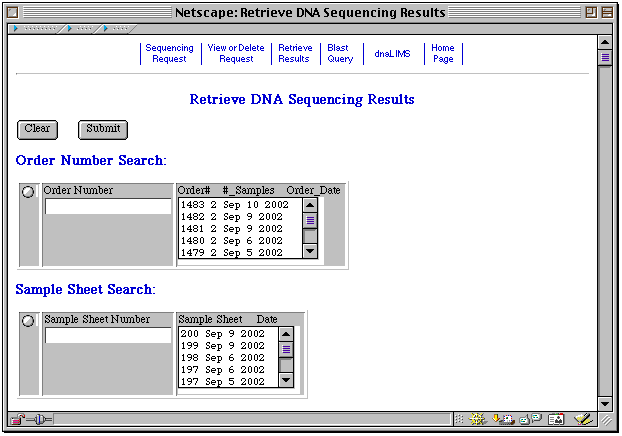Open Address Book icon in status bar
Image resolution: width=622 pixels, height=436 pixels.
point(556,419)
